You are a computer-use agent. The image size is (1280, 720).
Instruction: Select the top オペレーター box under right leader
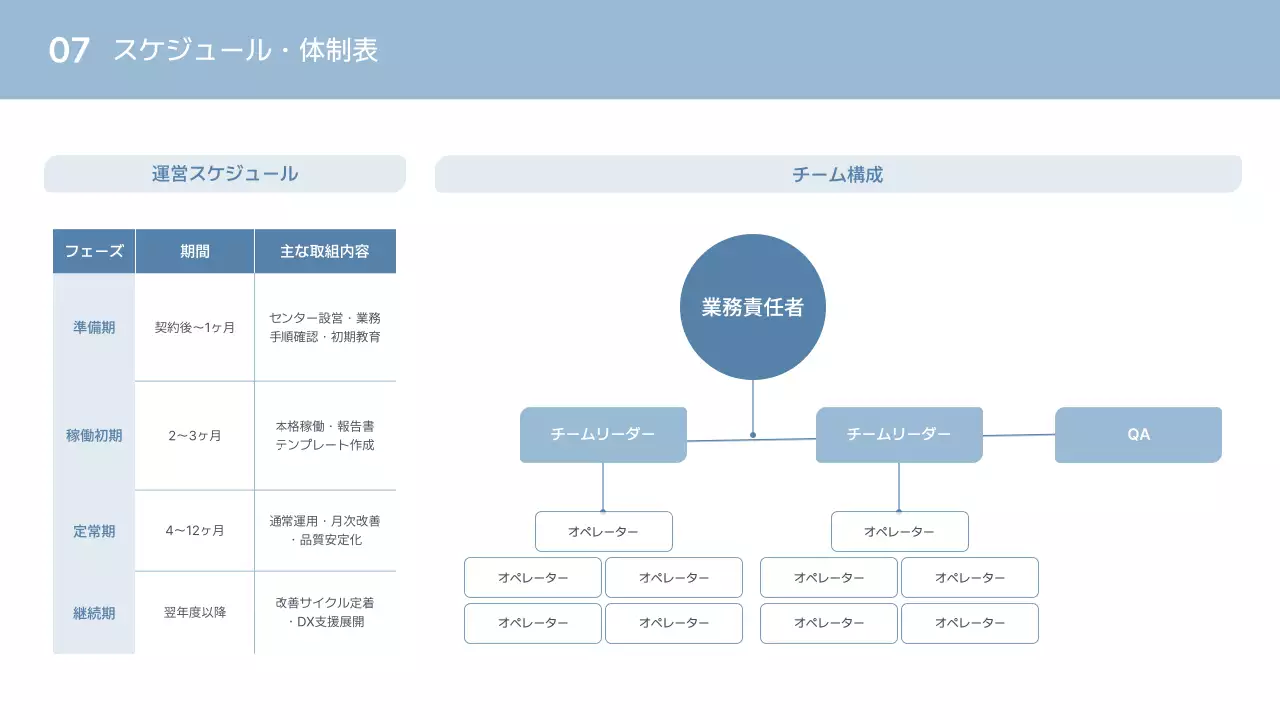(x=898, y=531)
